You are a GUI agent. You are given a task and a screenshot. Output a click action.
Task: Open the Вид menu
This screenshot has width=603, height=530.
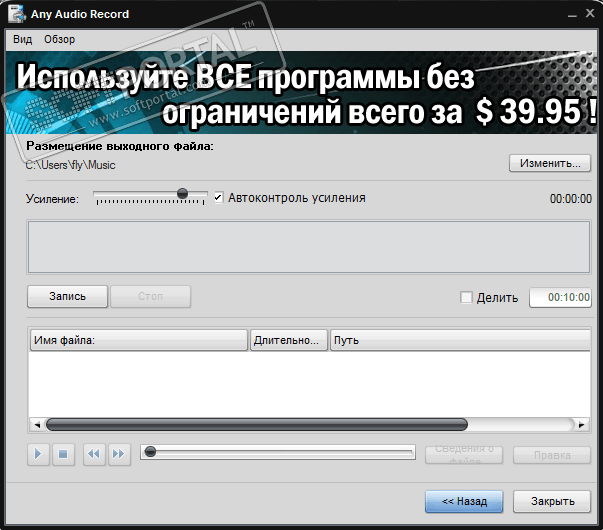click(x=23, y=39)
